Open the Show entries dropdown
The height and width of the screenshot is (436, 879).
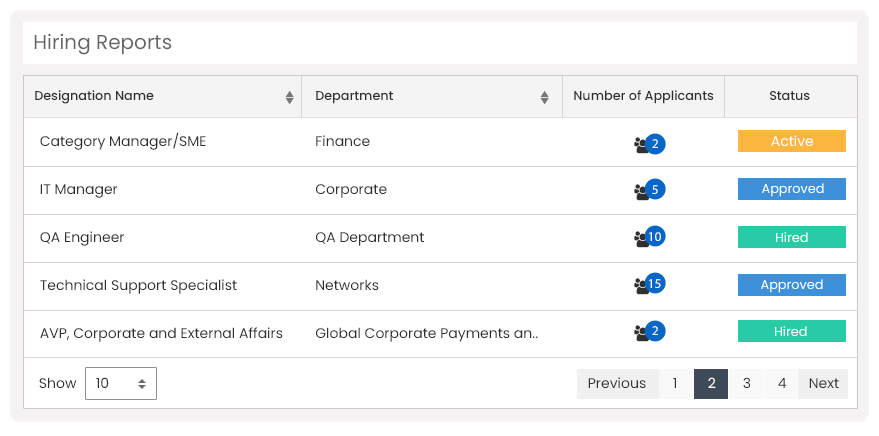point(121,383)
